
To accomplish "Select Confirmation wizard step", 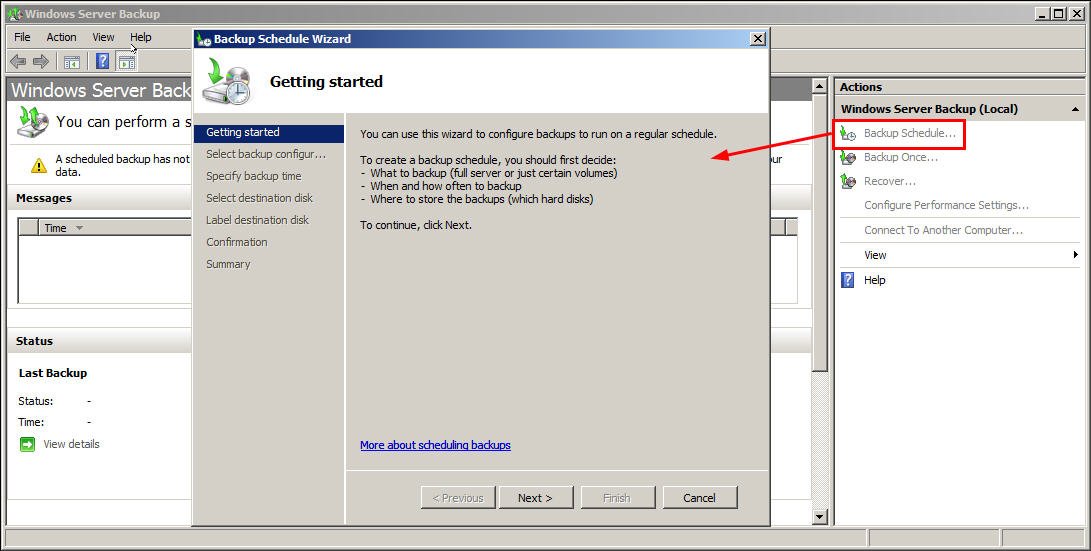I will tap(237, 242).
